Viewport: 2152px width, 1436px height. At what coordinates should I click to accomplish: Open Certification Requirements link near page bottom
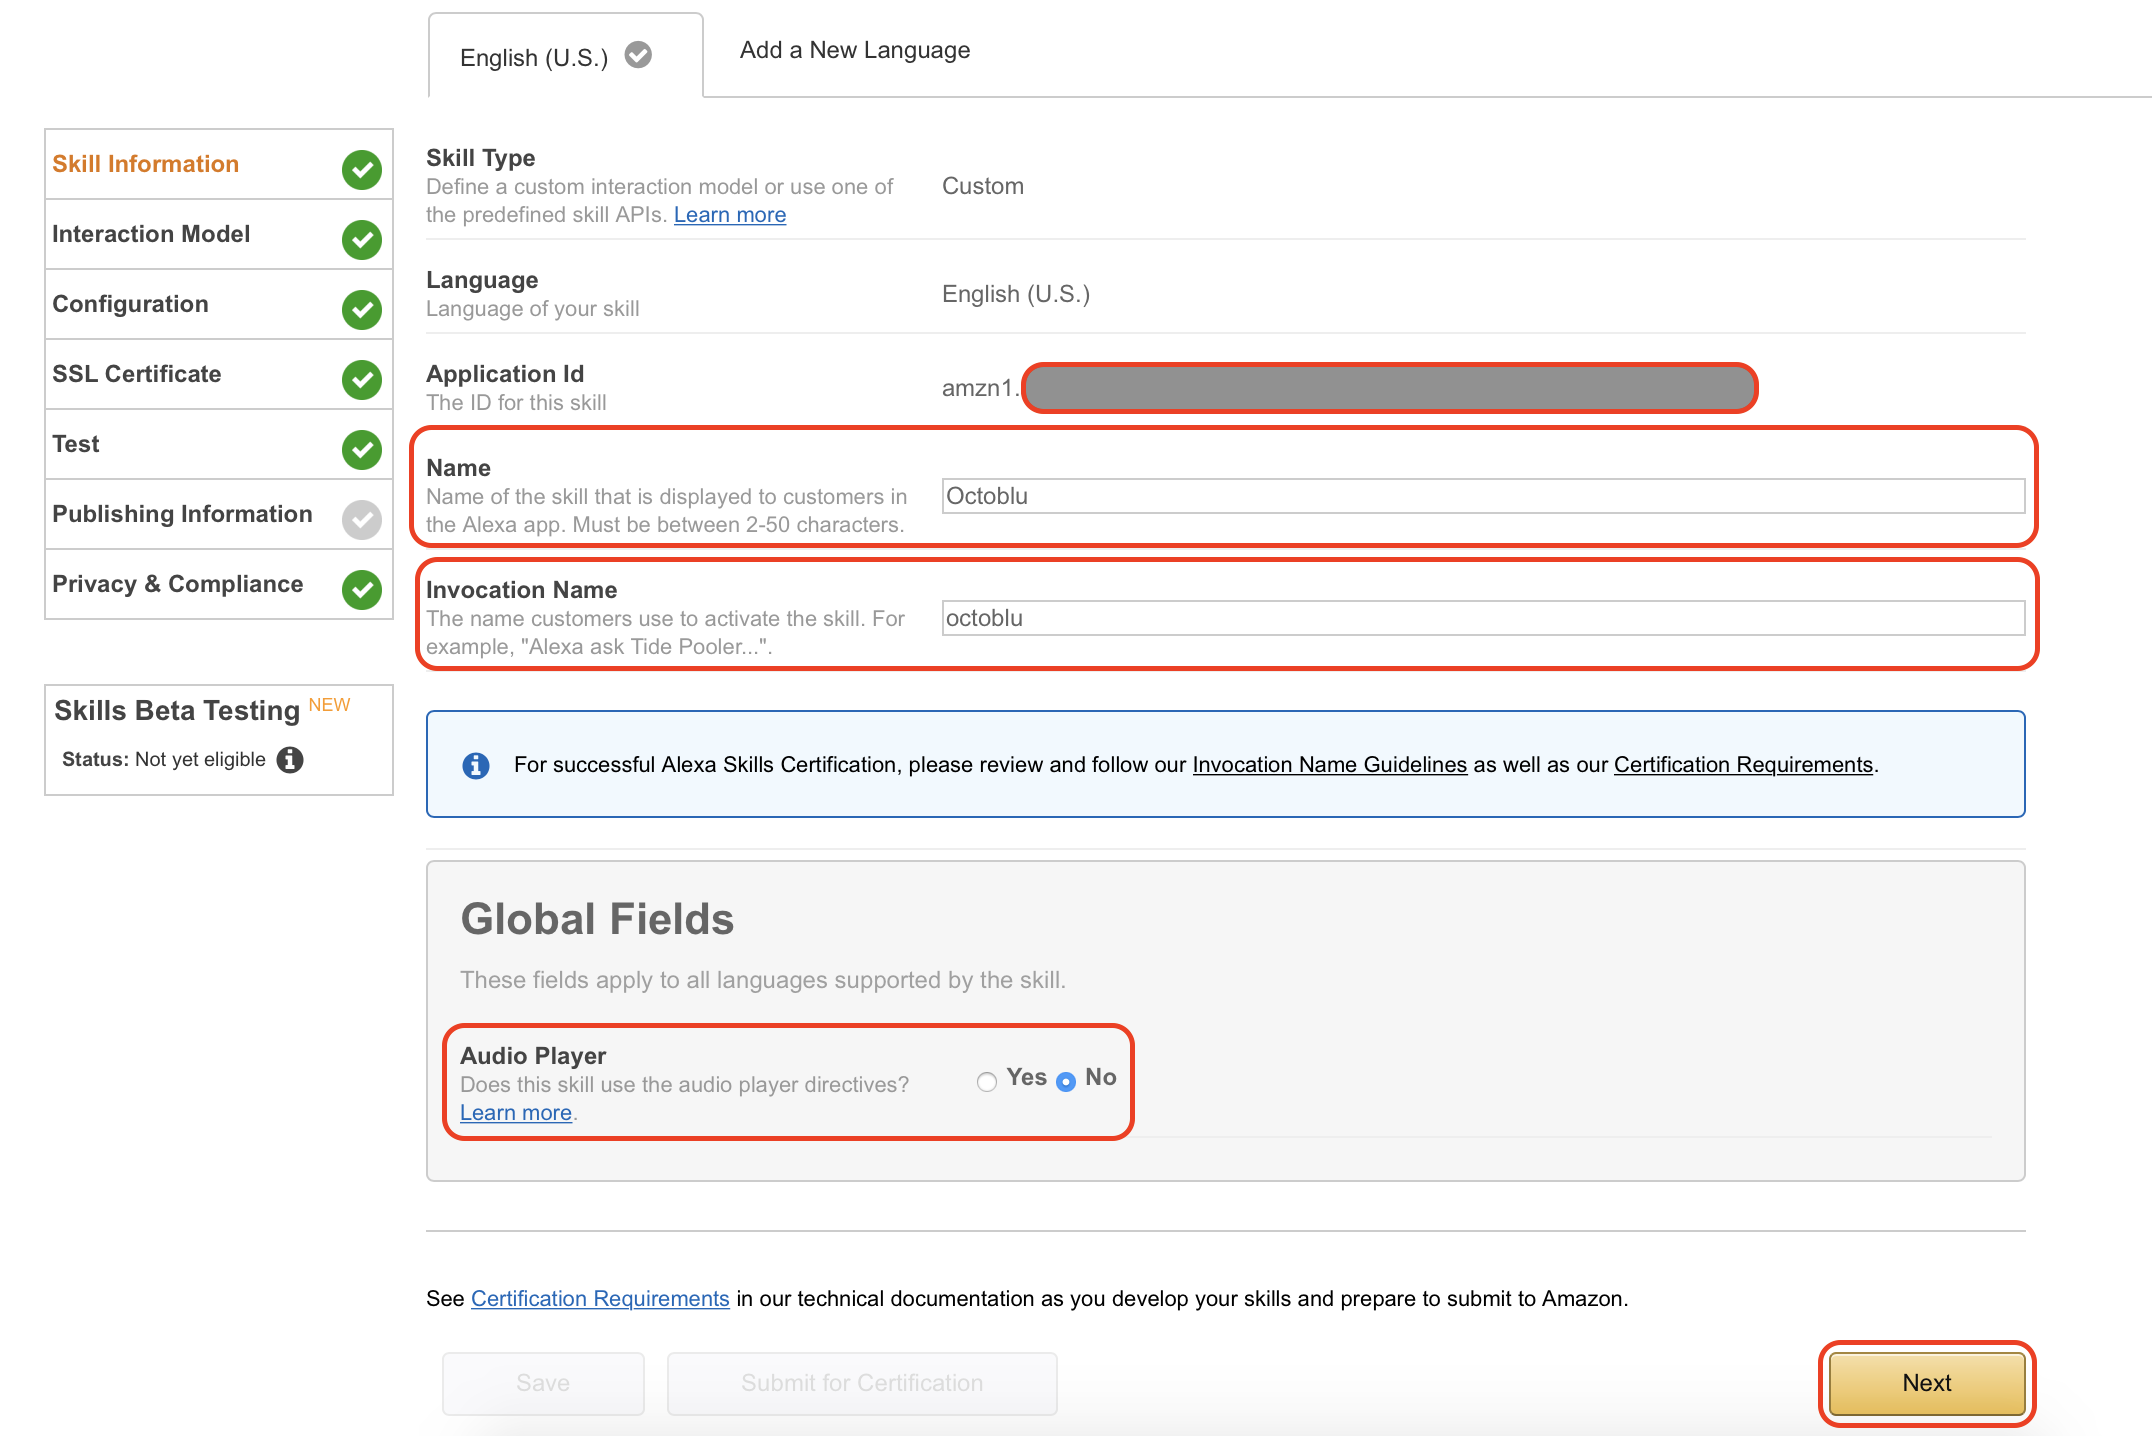[600, 1299]
